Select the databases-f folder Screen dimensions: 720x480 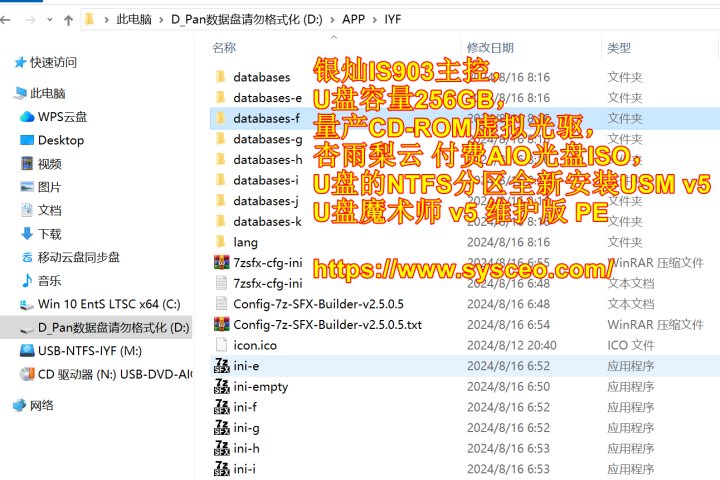[x=266, y=119]
